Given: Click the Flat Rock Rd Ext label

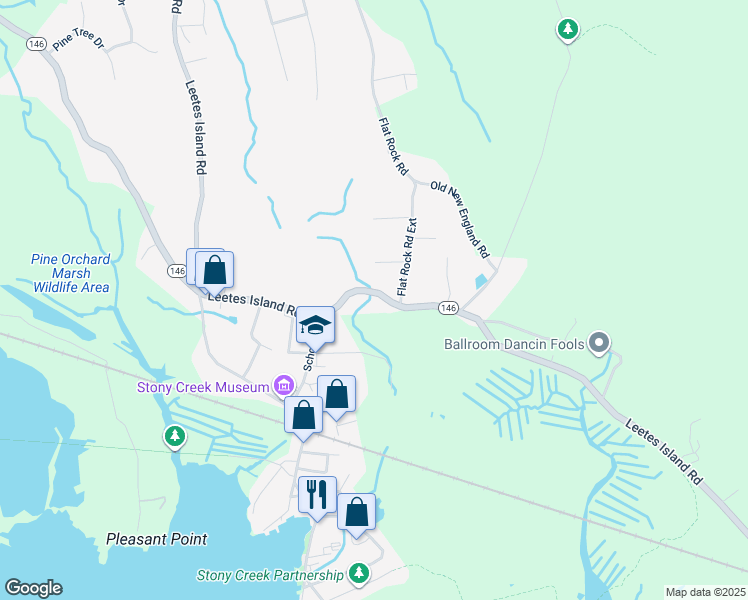Looking at the screenshot, I should (407, 257).
